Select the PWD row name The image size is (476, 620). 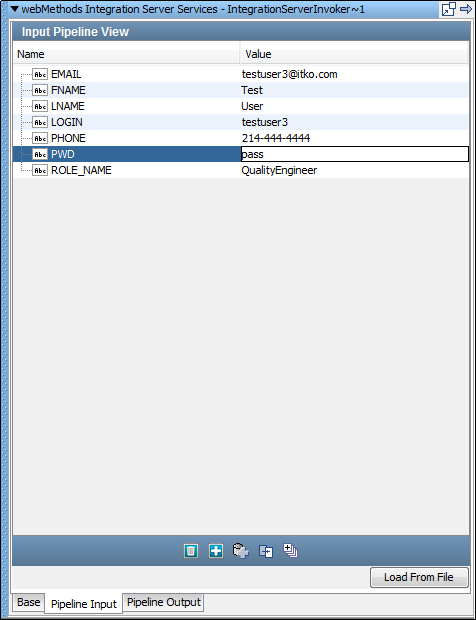pos(62,154)
